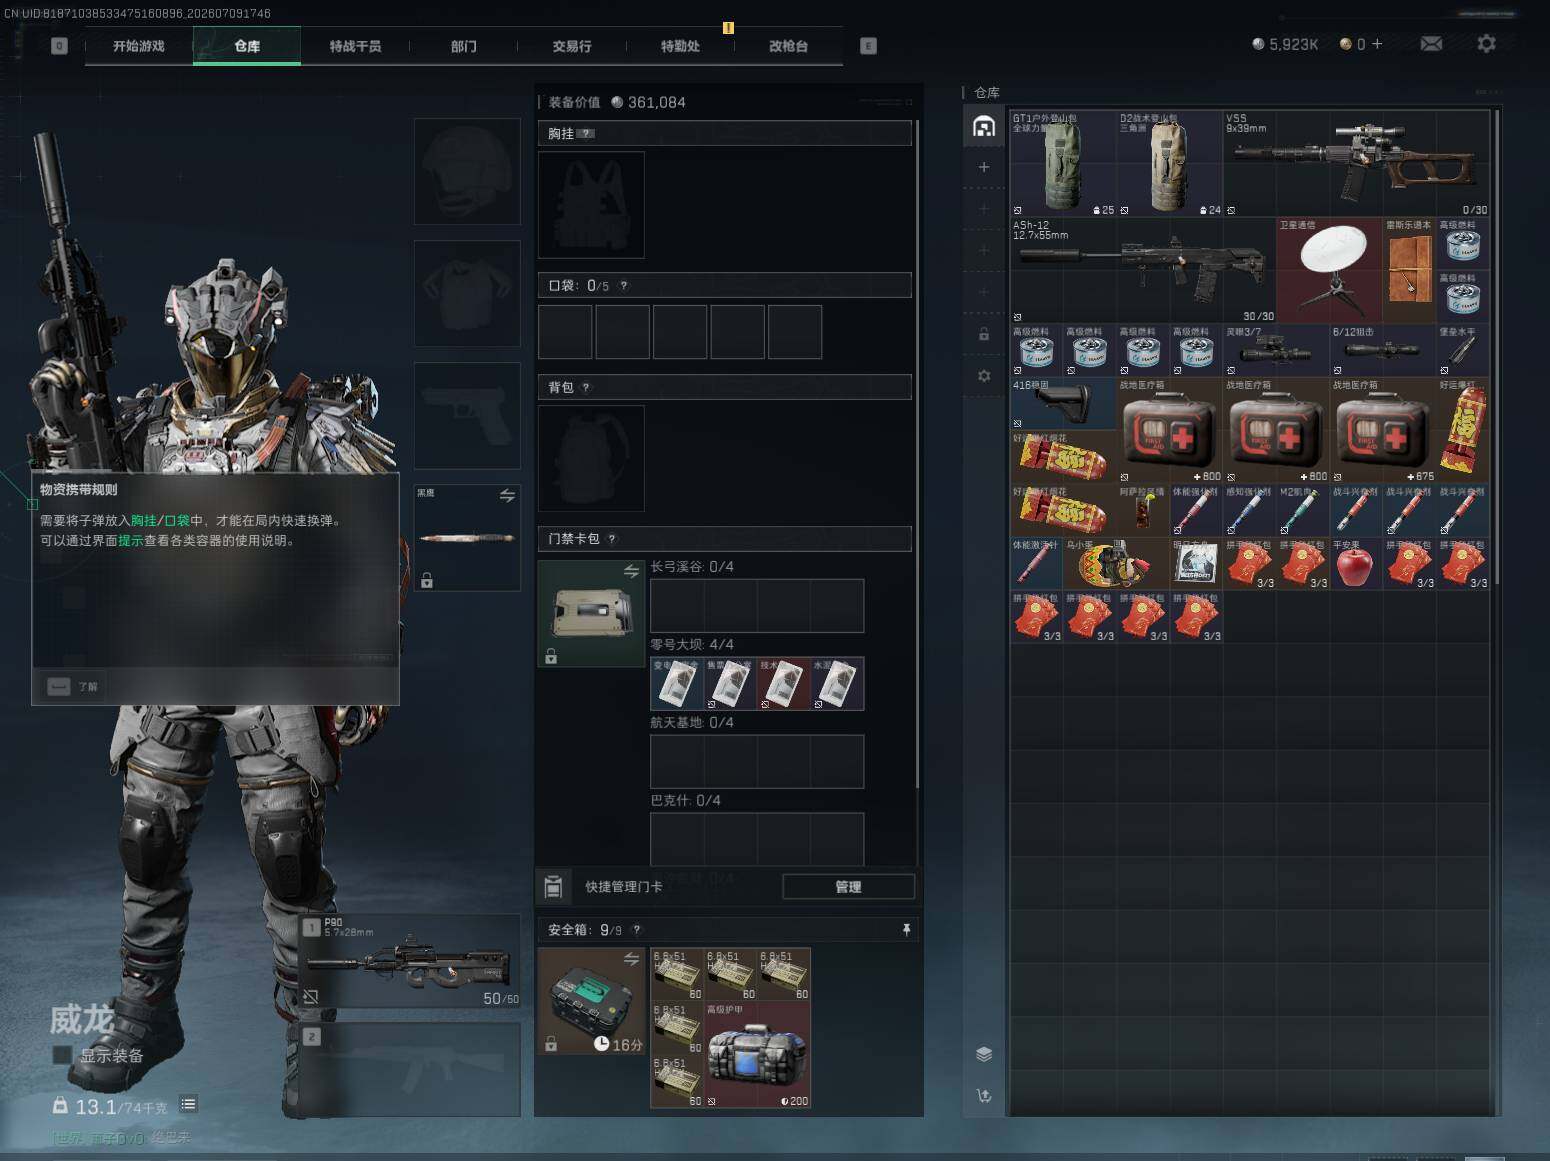Select the 黑鹰 melee knife slot
Viewport: 1550px width, 1161px height.
pos(467,538)
